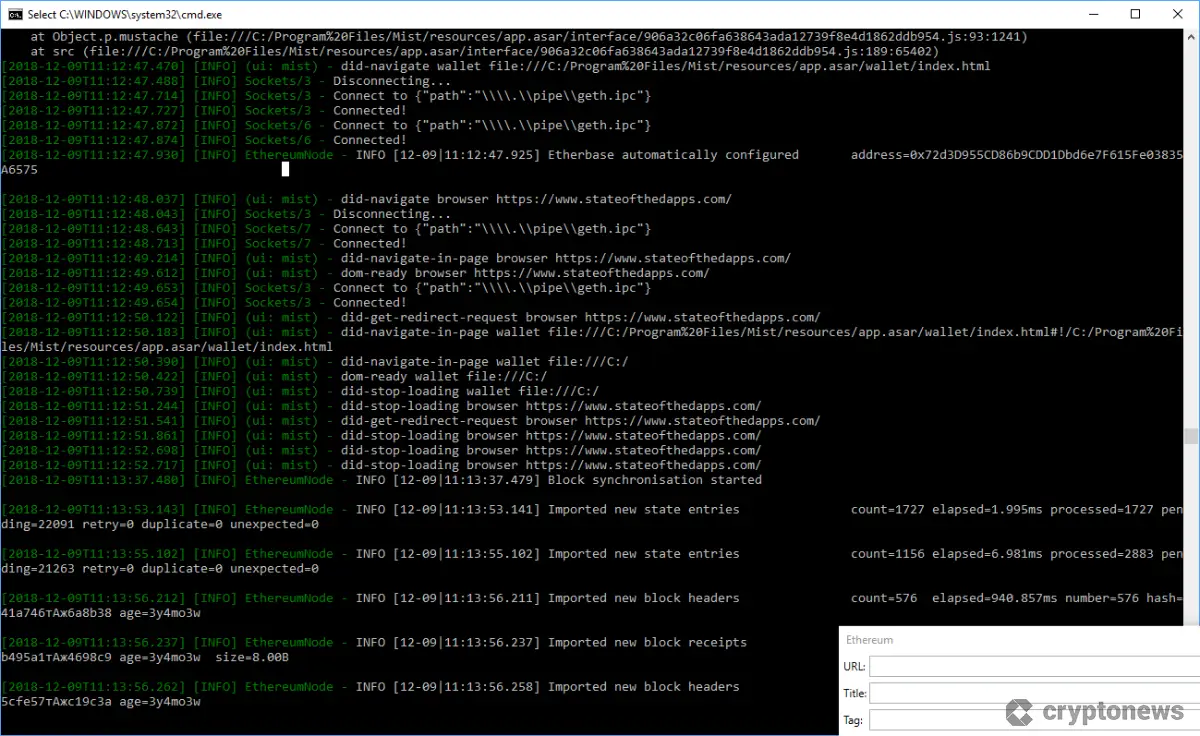1200x736 pixels.
Task: Click the 'size=8.00B' text in log
Action: click(x=252, y=657)
